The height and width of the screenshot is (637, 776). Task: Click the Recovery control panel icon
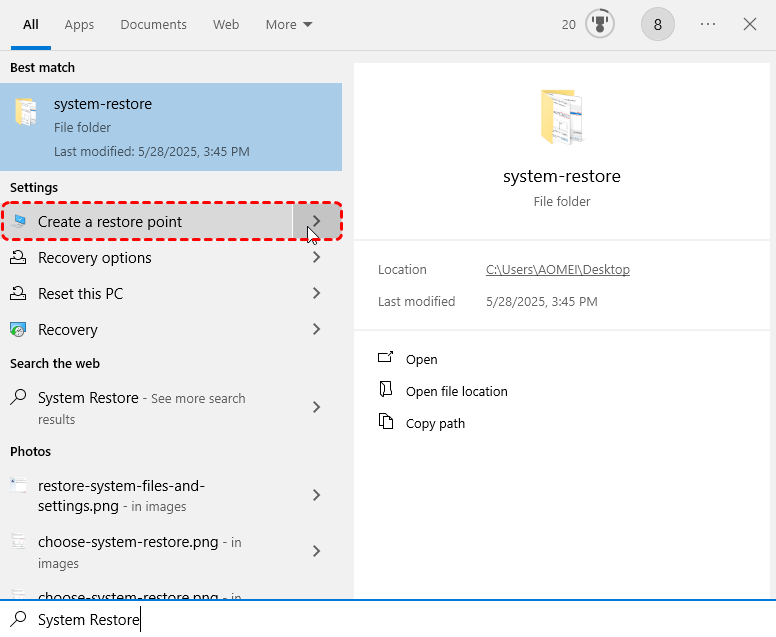coord(18,329)
